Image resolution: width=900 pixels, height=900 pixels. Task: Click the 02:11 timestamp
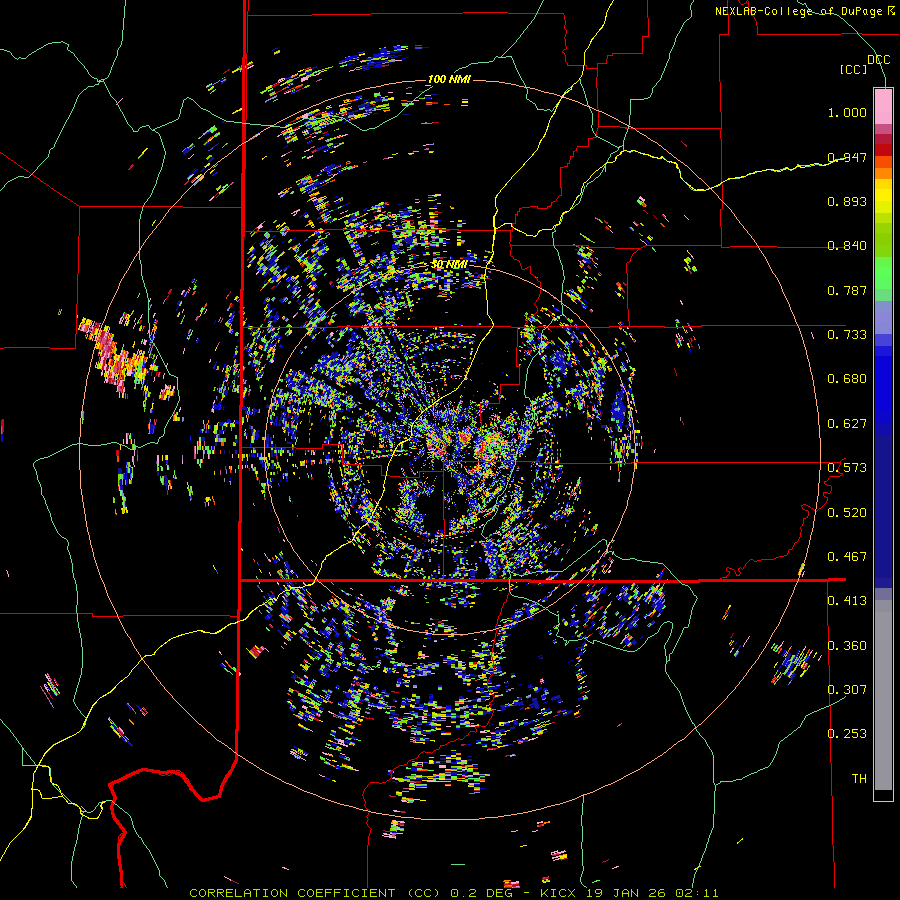coord(696,893)
